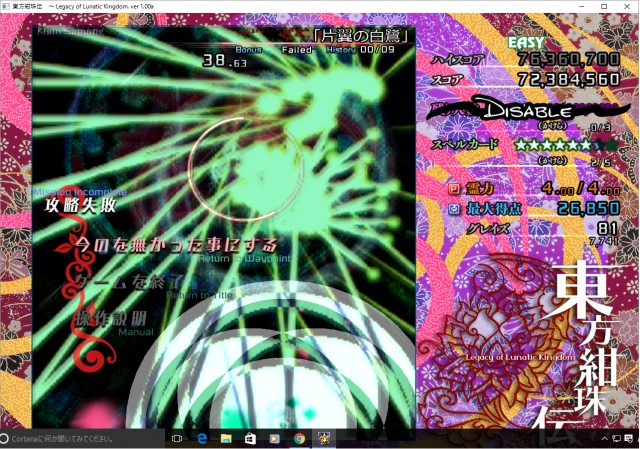
Task: Click the blue point item icon beside 最大得点
Action: [x=454, y=209]
